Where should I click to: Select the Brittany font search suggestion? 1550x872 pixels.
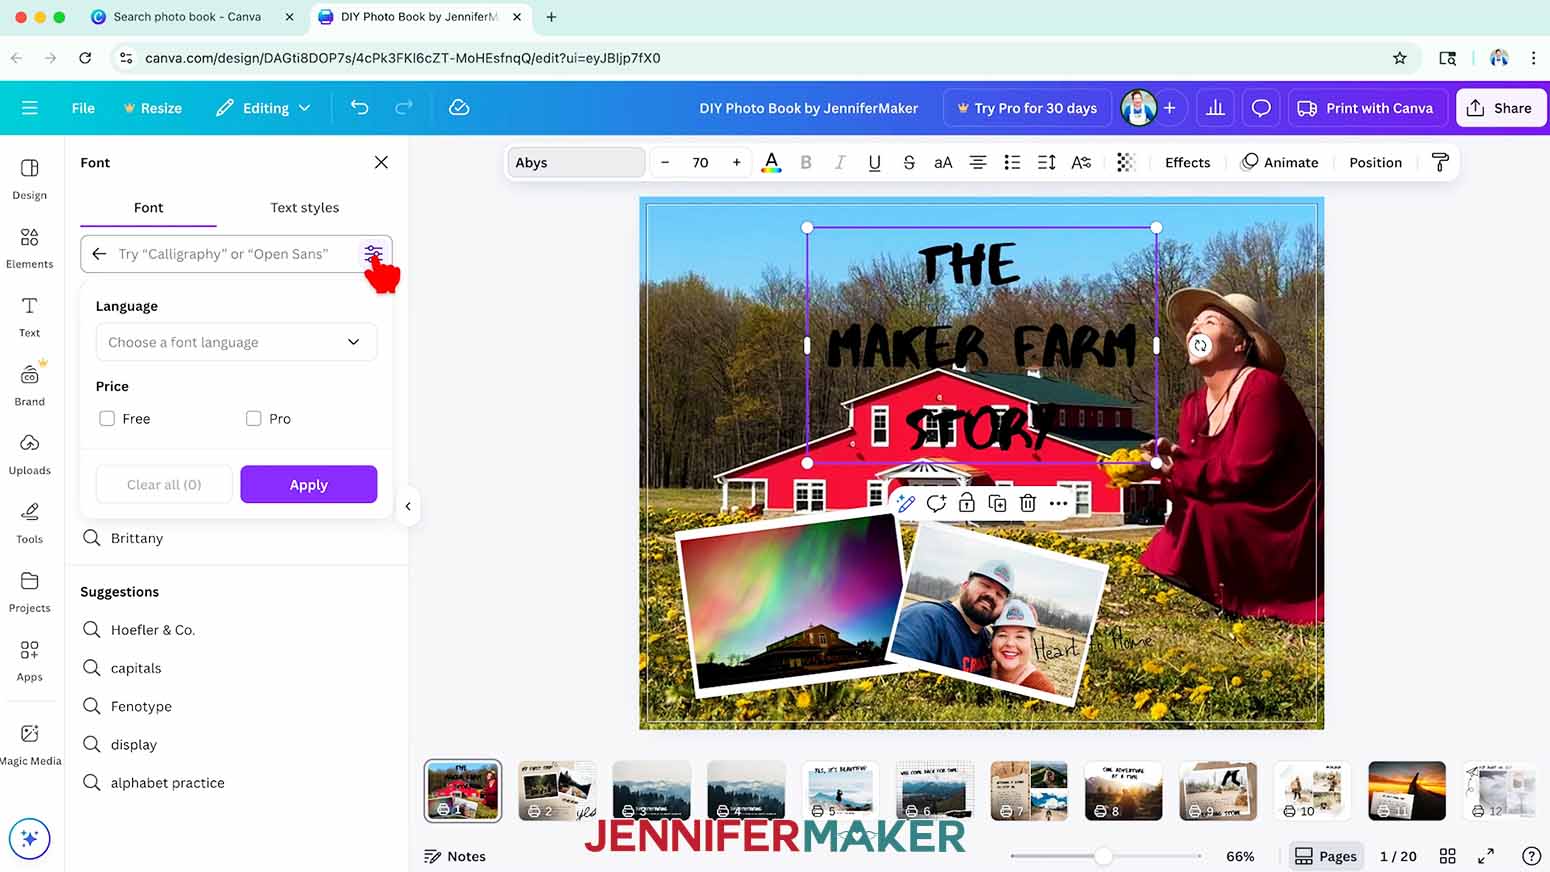click(x=236, y=538)
